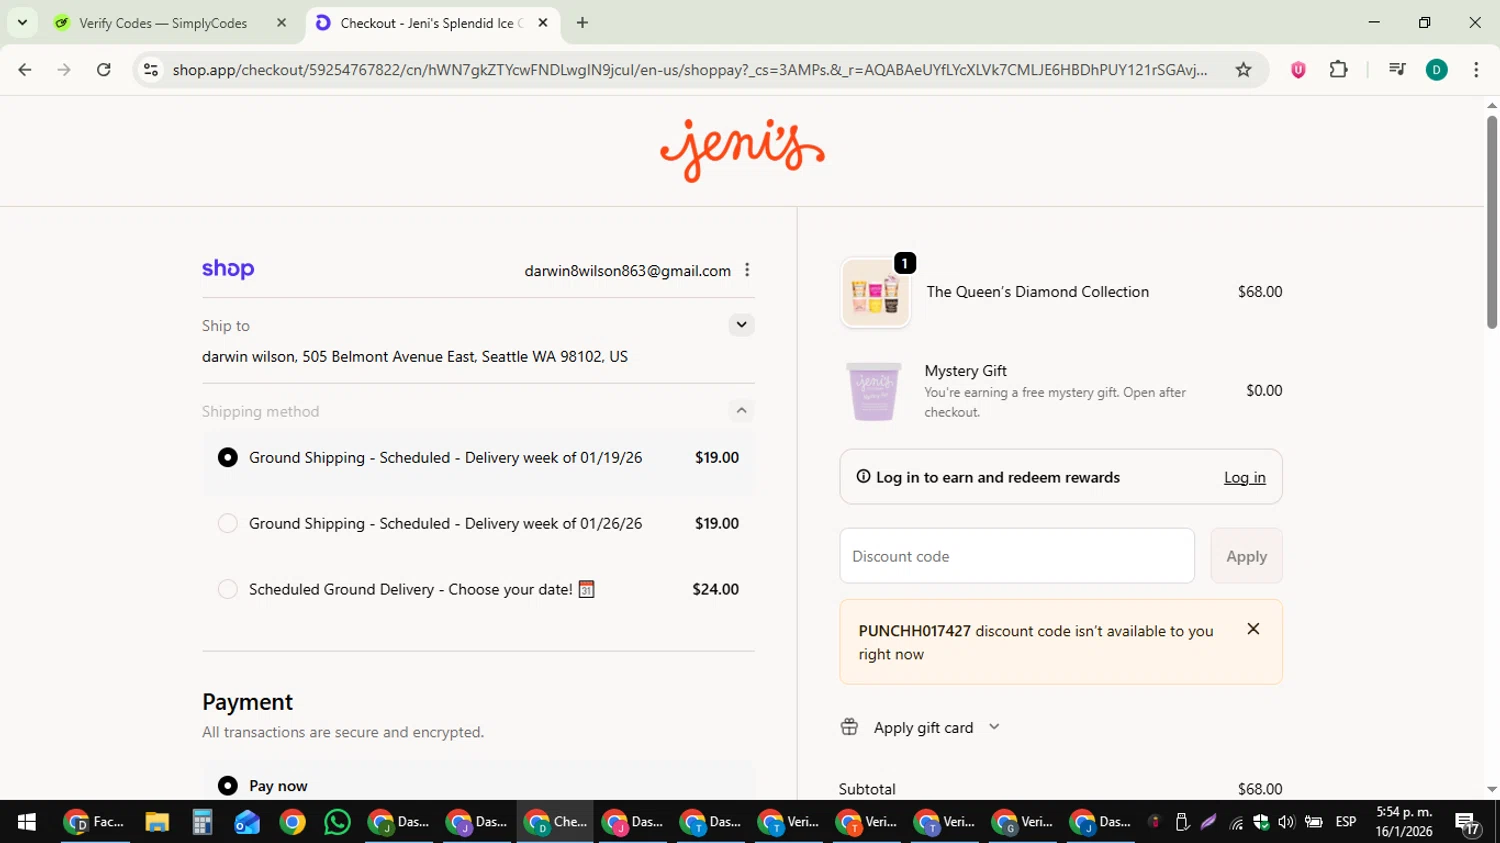Screen dimensions: 1500x843
Task: Click the address bar URL
Action: tap(690, 69)
